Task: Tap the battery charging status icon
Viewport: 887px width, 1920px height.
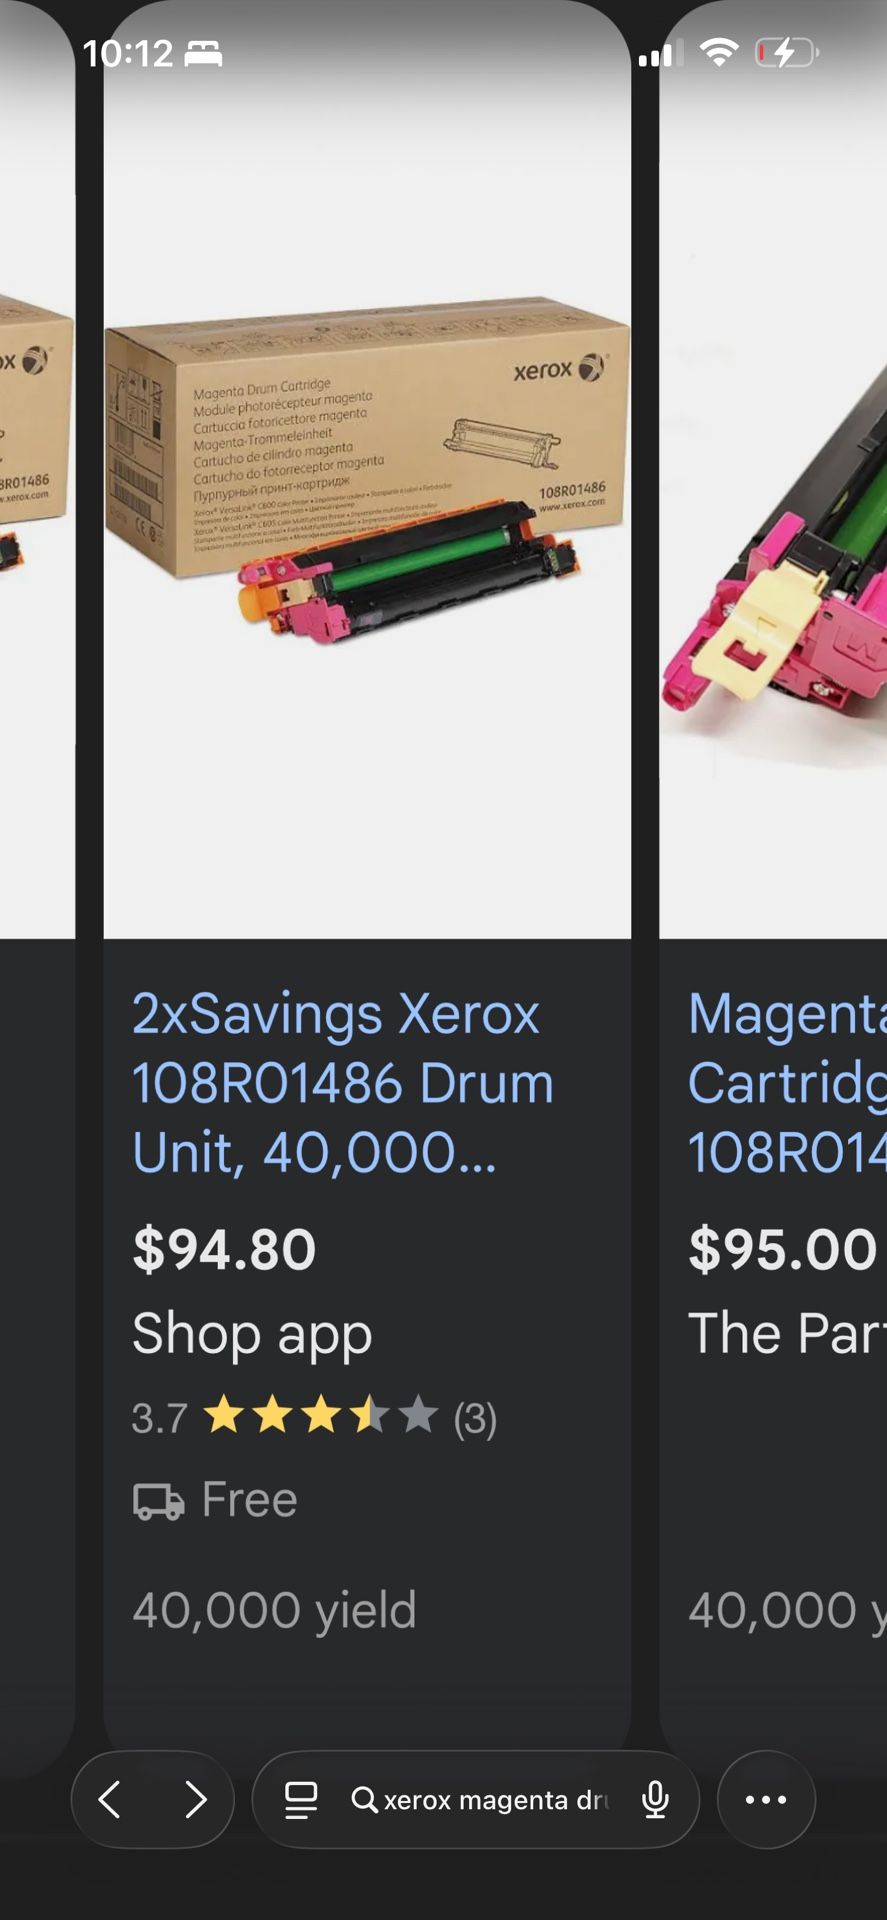Action: 787,52
